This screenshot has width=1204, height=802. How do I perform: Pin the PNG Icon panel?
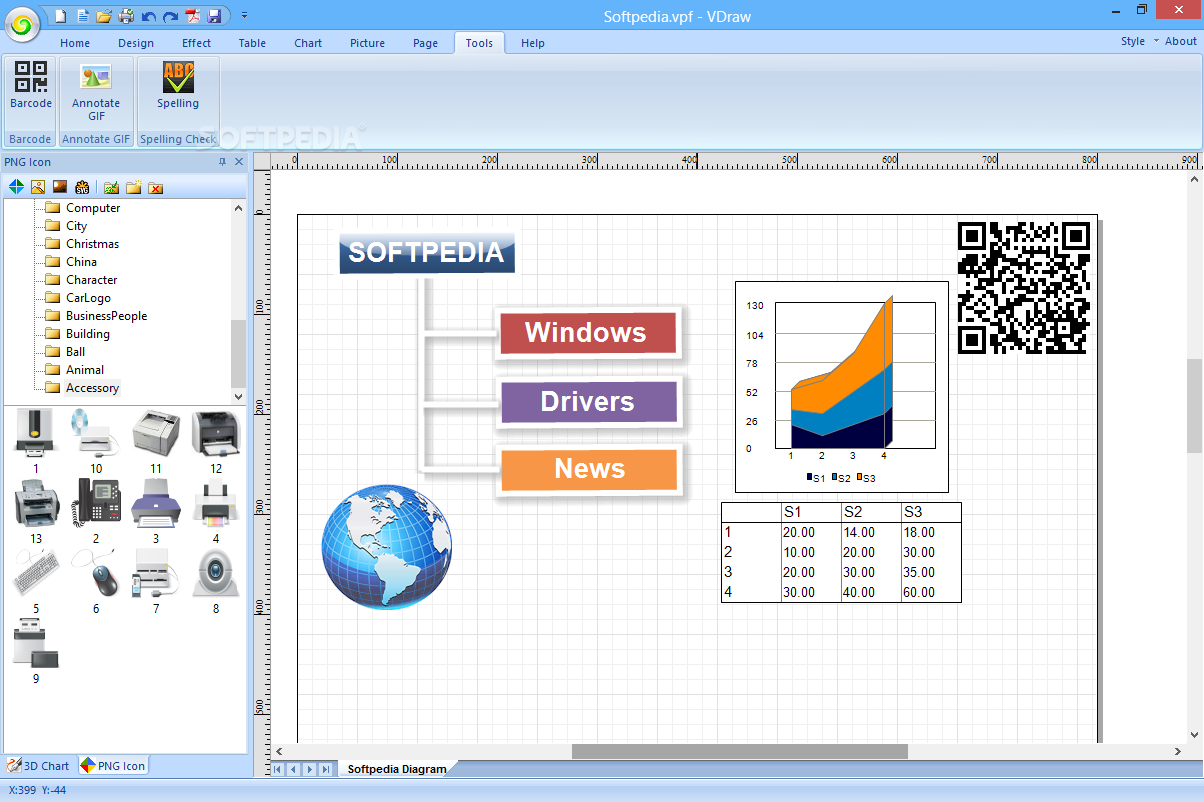pyautogui.click(x=222, y=162)
